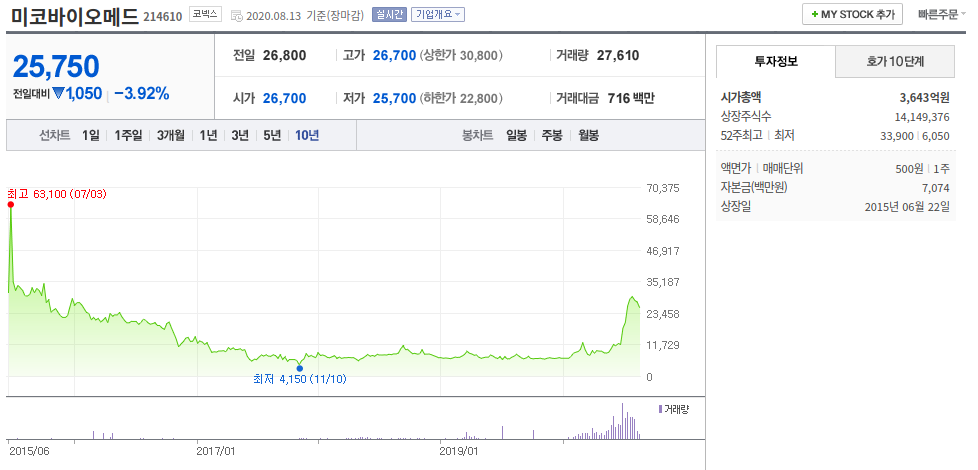
Task: Click the purple 거래량 legend marker
Action: (661, 409)
